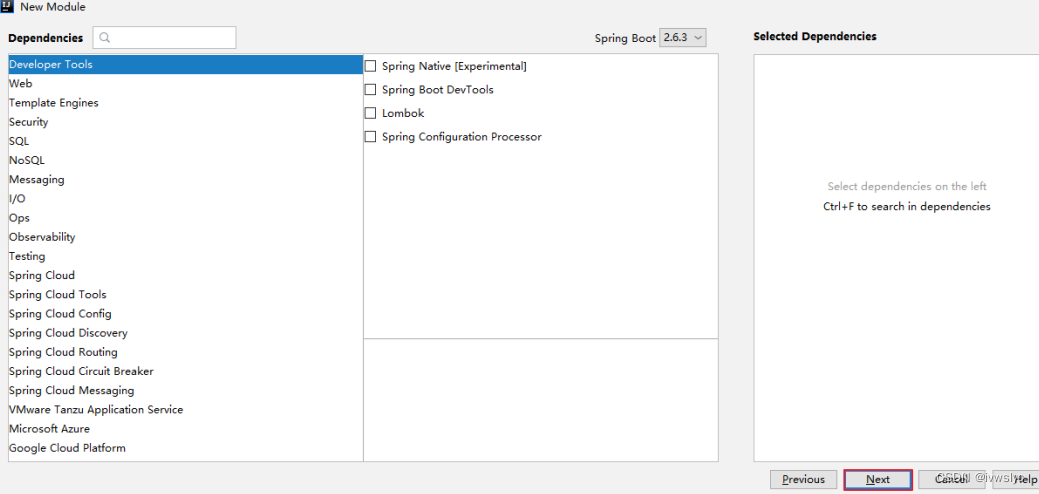Screen dimensions: 1039x494
Task: Select the SQL category
Action: tap(186, 142)
